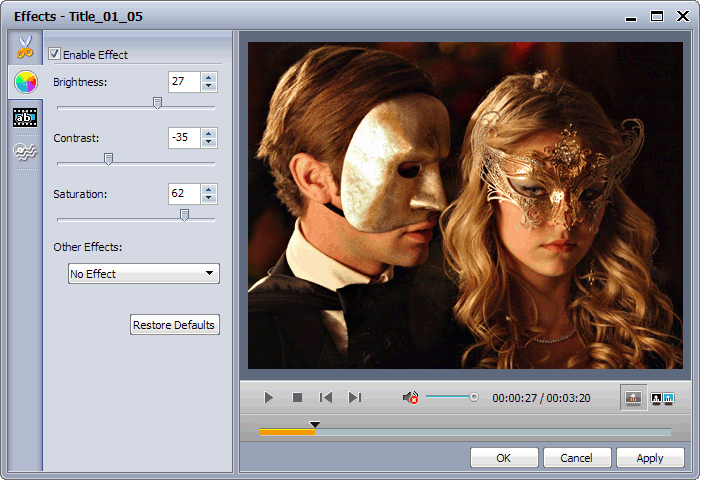Viewport: 701px width, 481px height.
Task: Click the Brightness slider handle
Action: (x=157, y=103)
